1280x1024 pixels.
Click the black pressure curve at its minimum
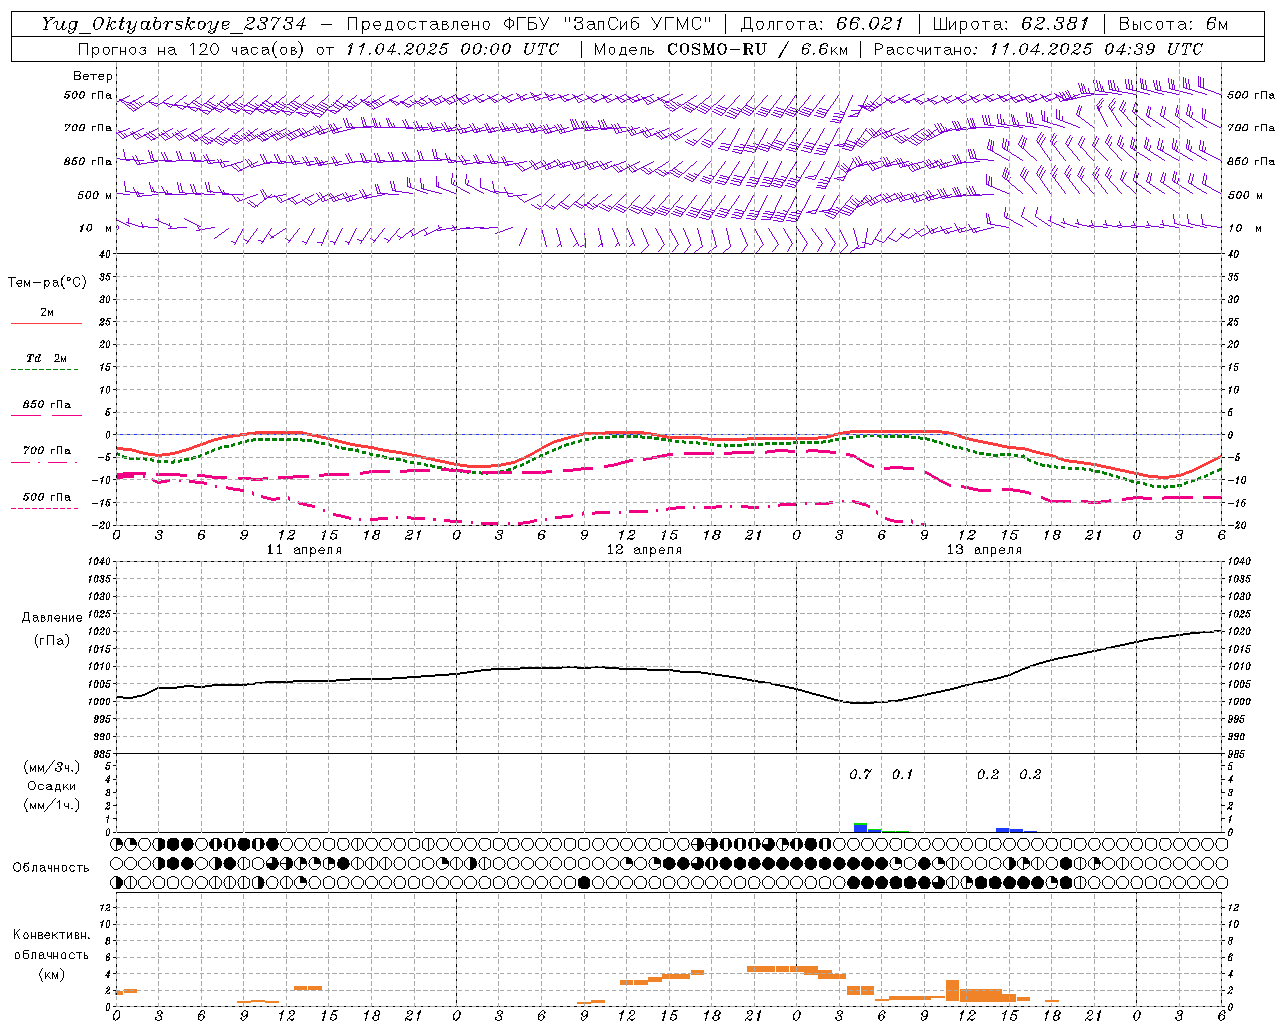tap(862, 703)
